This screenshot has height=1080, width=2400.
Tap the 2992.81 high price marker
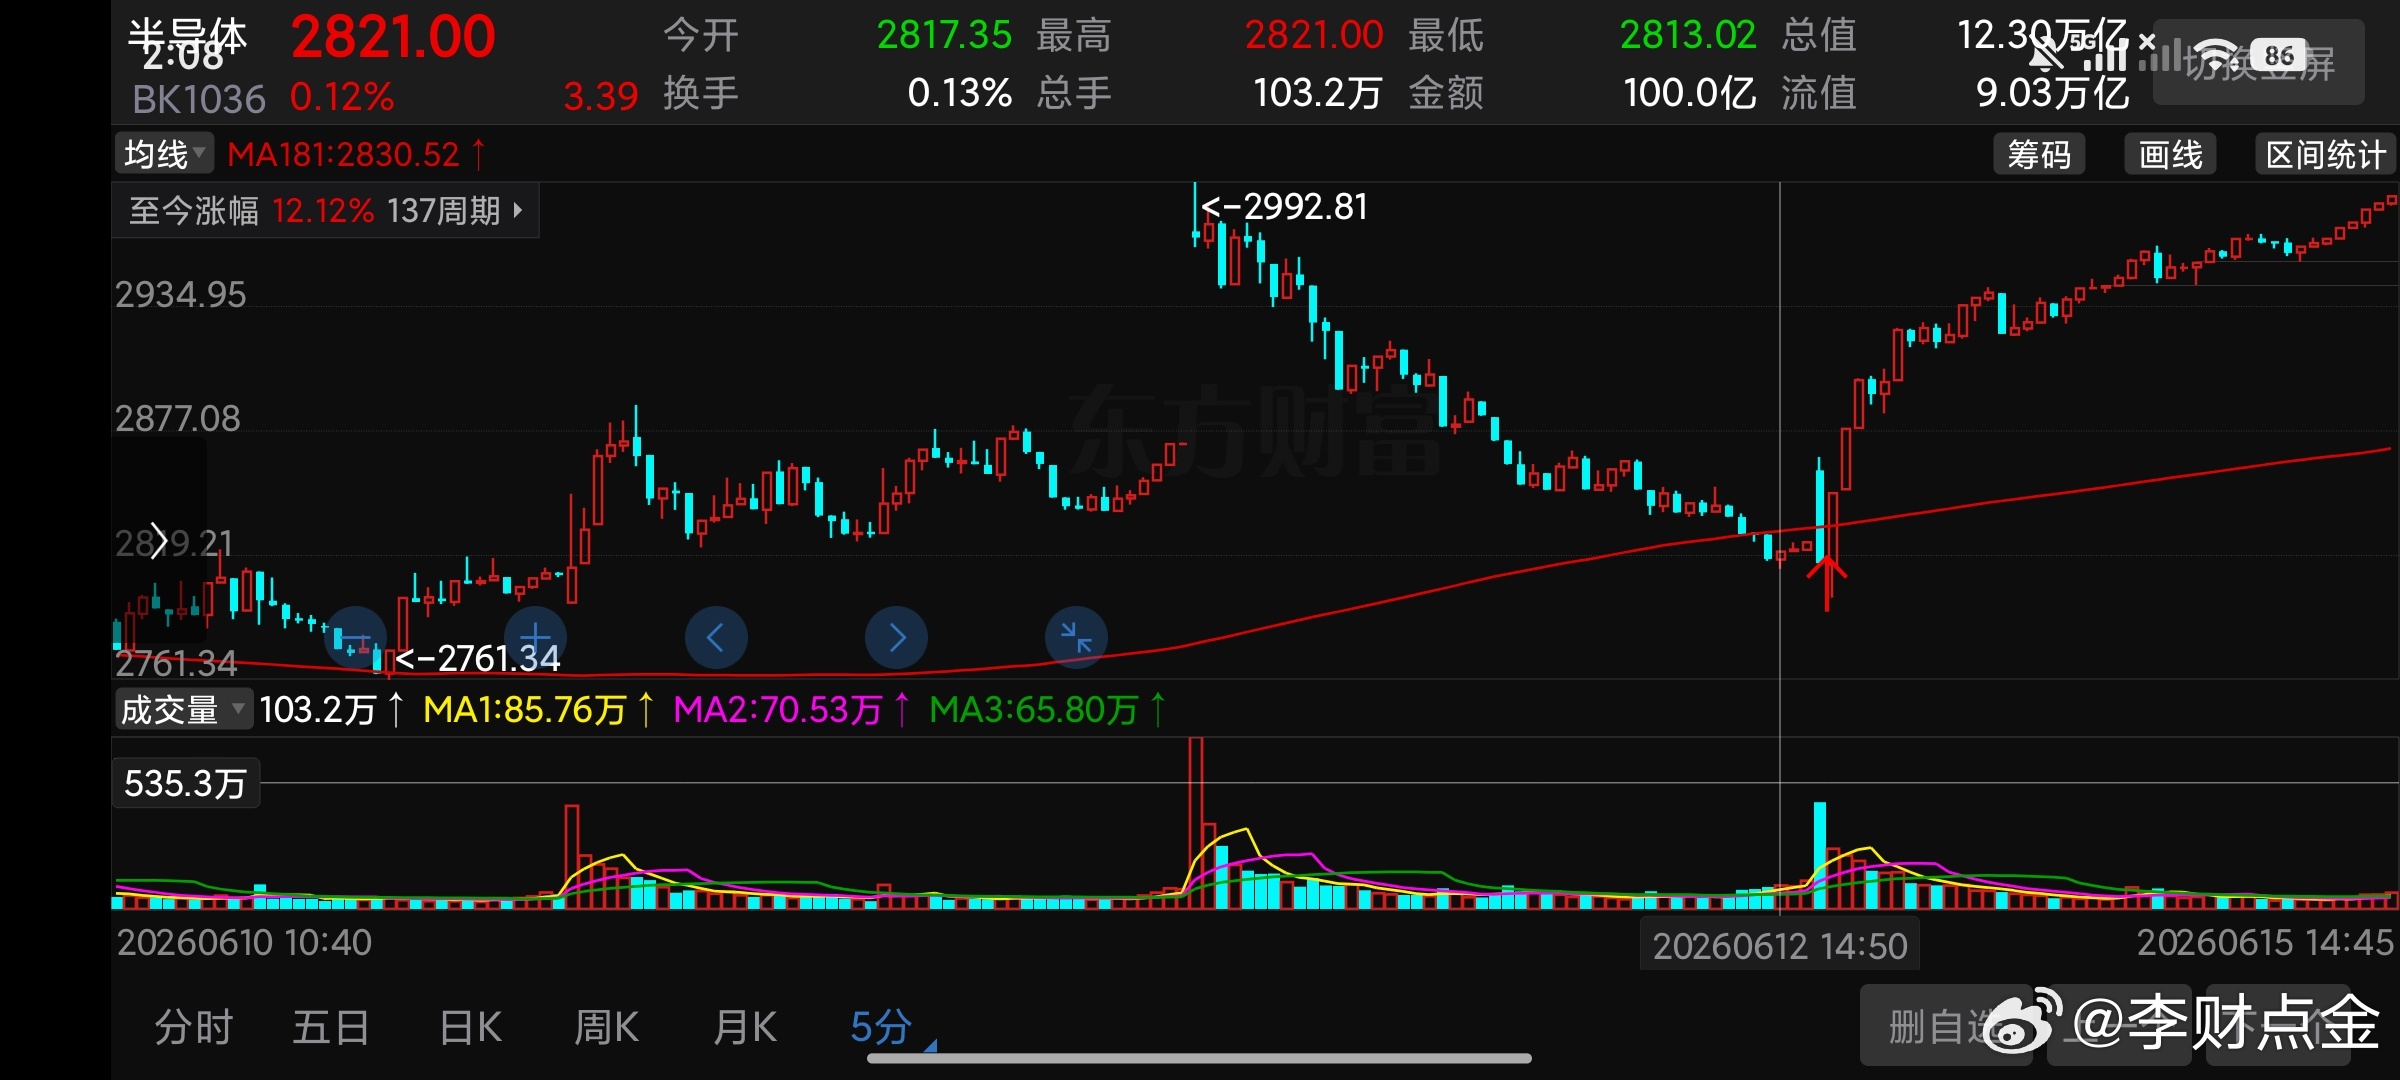point(1285,207)
